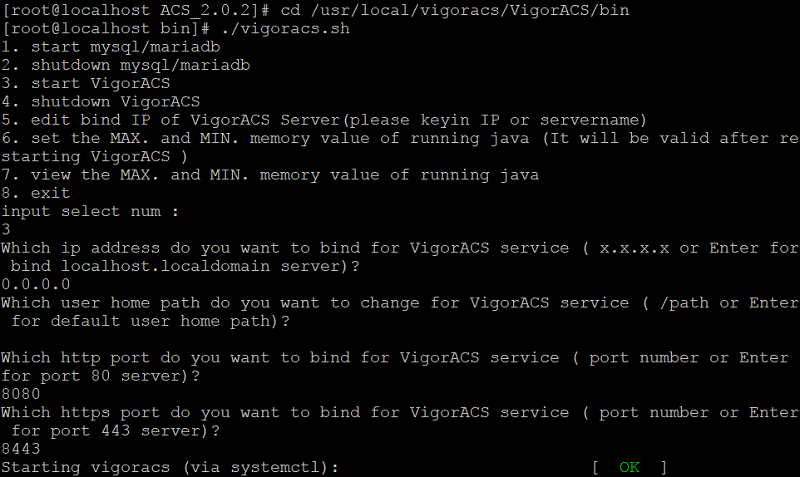Click menu option 2 shutdown mysql/mariadb
The height and width of the screenshot is (477, 800).
click(126, 65)
